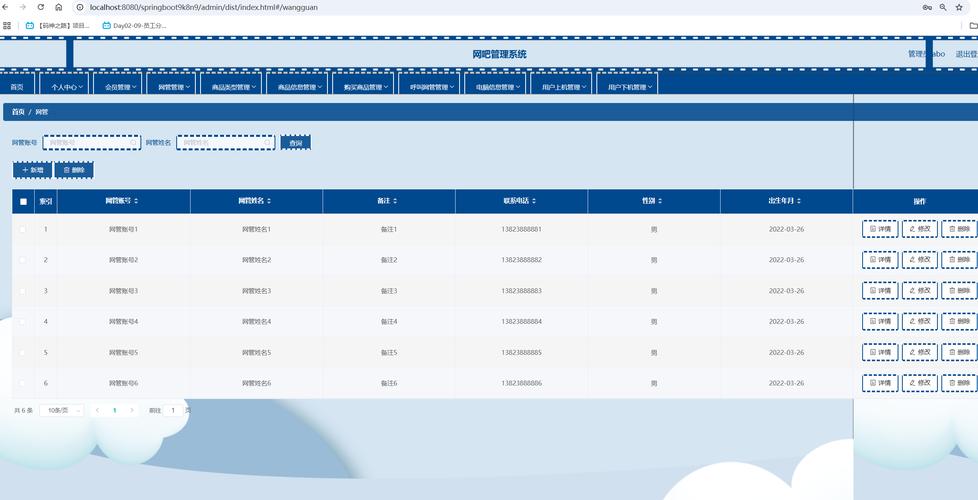Image resolution: width=978 pixels, height=500 pixels.
Task: Click sort icon on 出生年月 column
Action: point(798,201)
